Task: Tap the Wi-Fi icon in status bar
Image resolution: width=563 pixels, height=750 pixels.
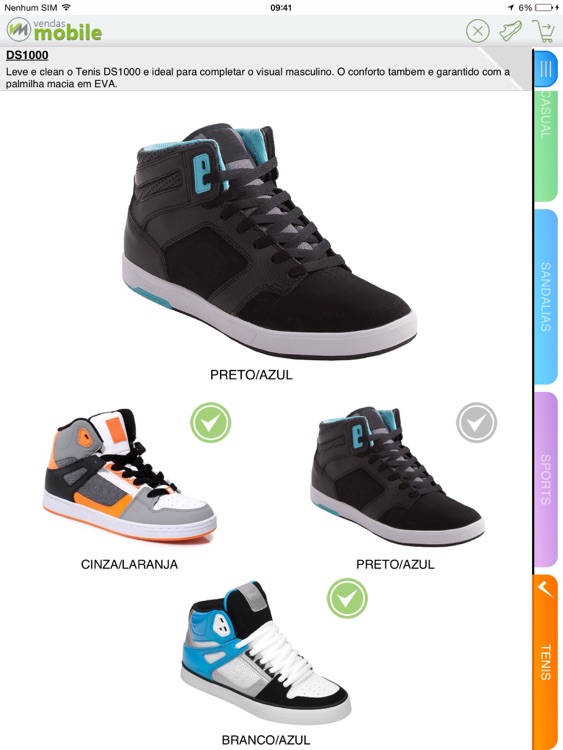Action: pos(67,7)
